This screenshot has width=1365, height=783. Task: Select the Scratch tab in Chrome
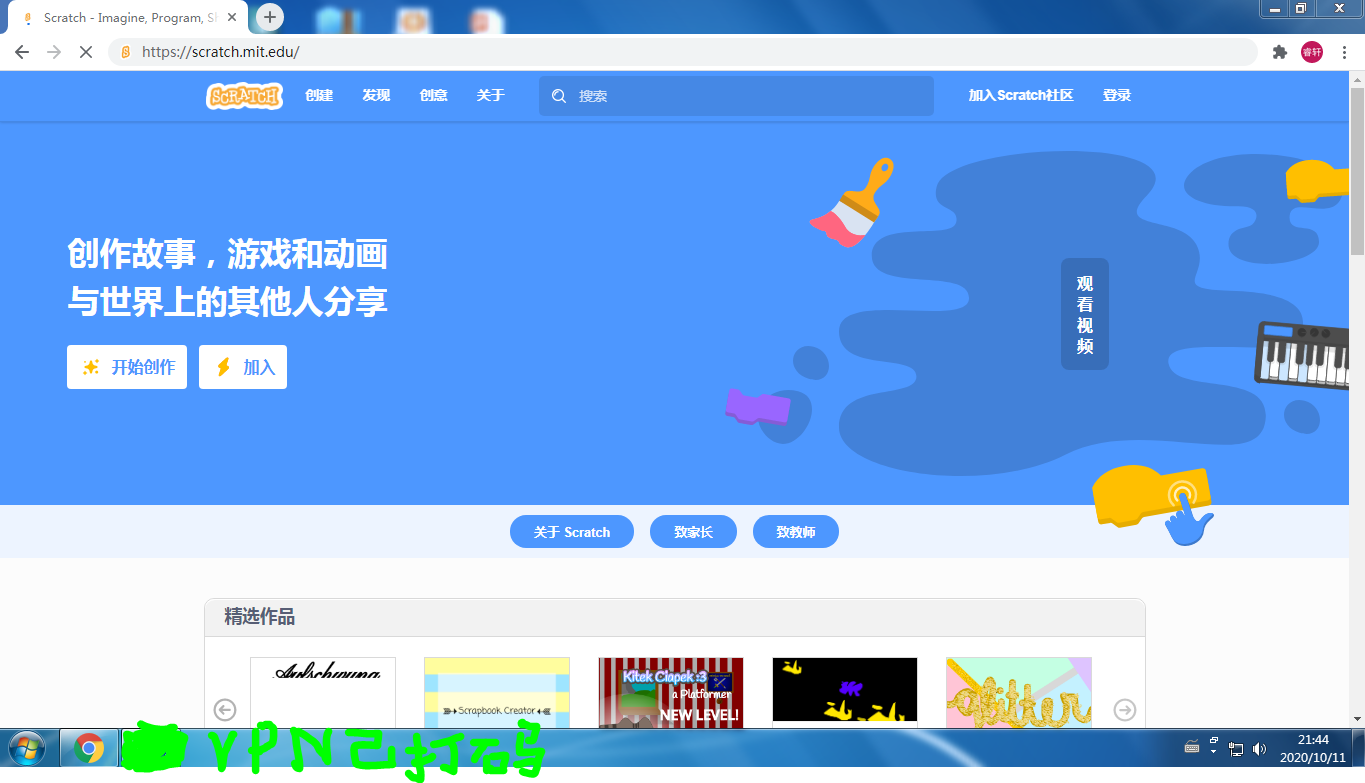[x=128, y=18]
